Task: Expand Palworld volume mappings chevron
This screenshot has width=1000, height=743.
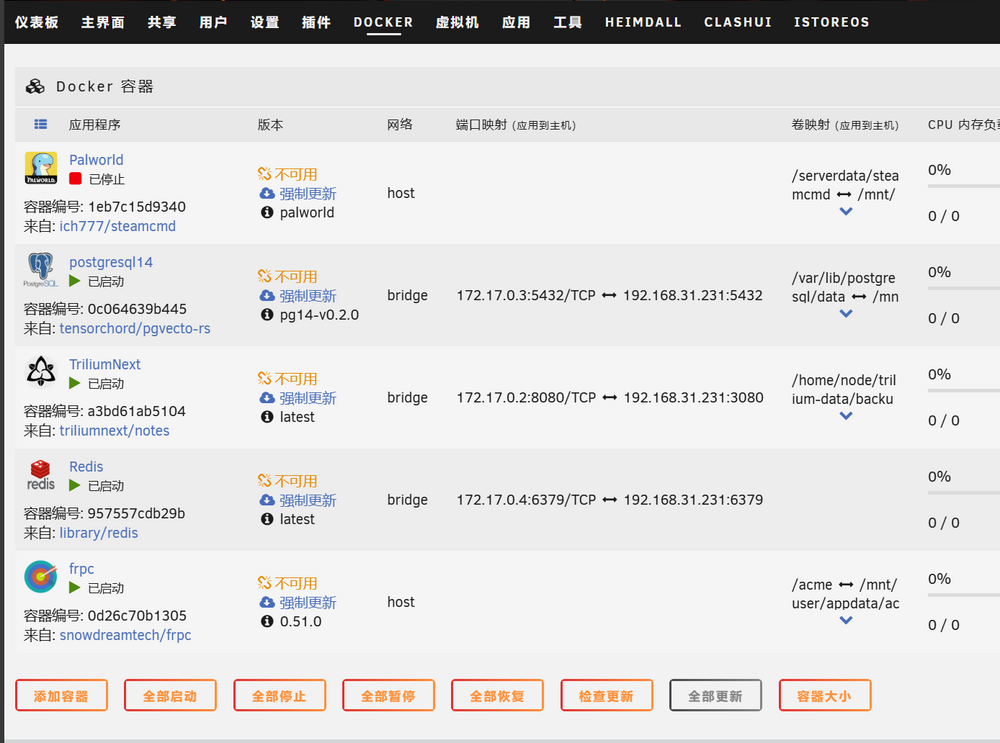Action: (846, 211)
